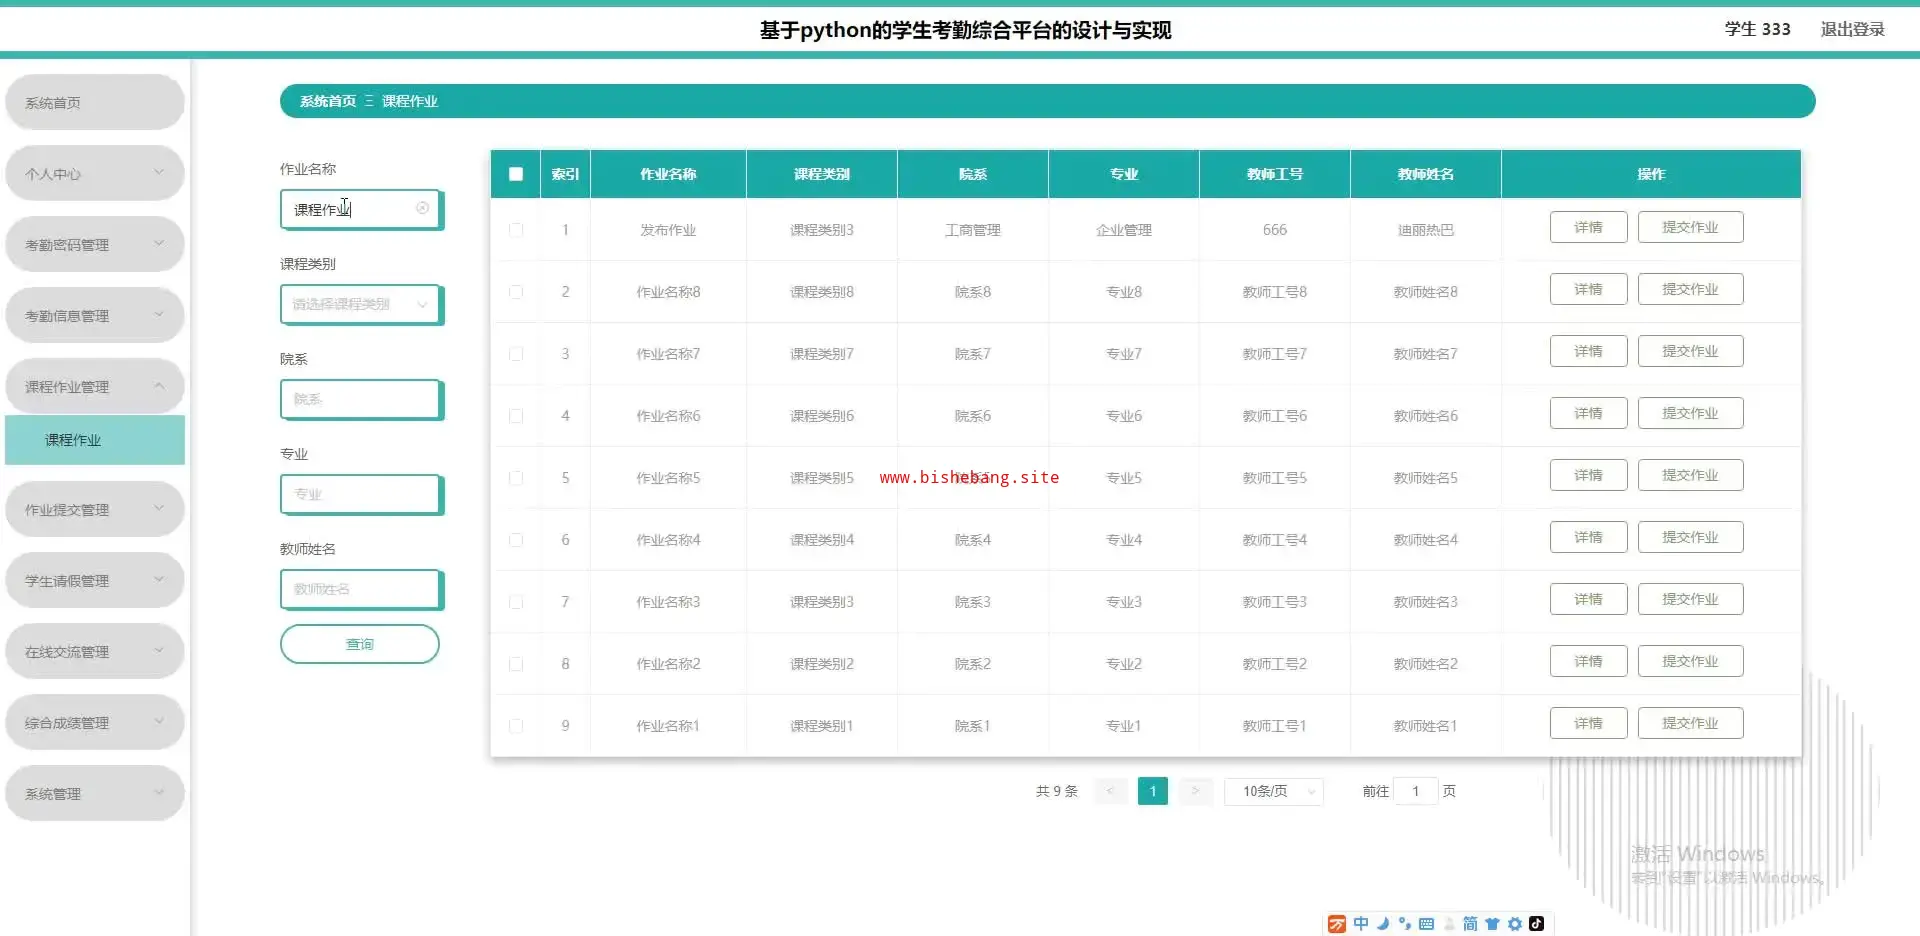Focus the 教师姓名 filter input
The width and height of the screenshot is (1920, 936).
coord(361,589)
